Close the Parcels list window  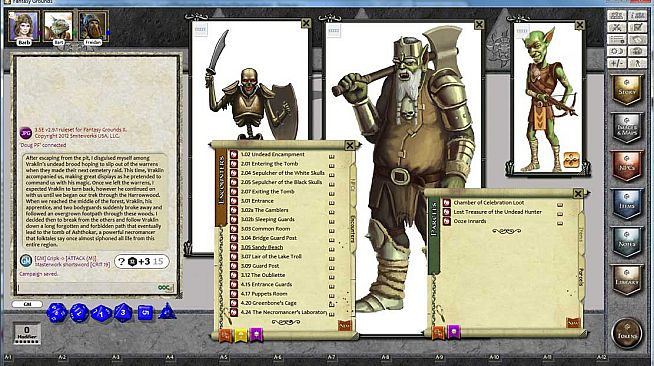(x=578, y=193)
